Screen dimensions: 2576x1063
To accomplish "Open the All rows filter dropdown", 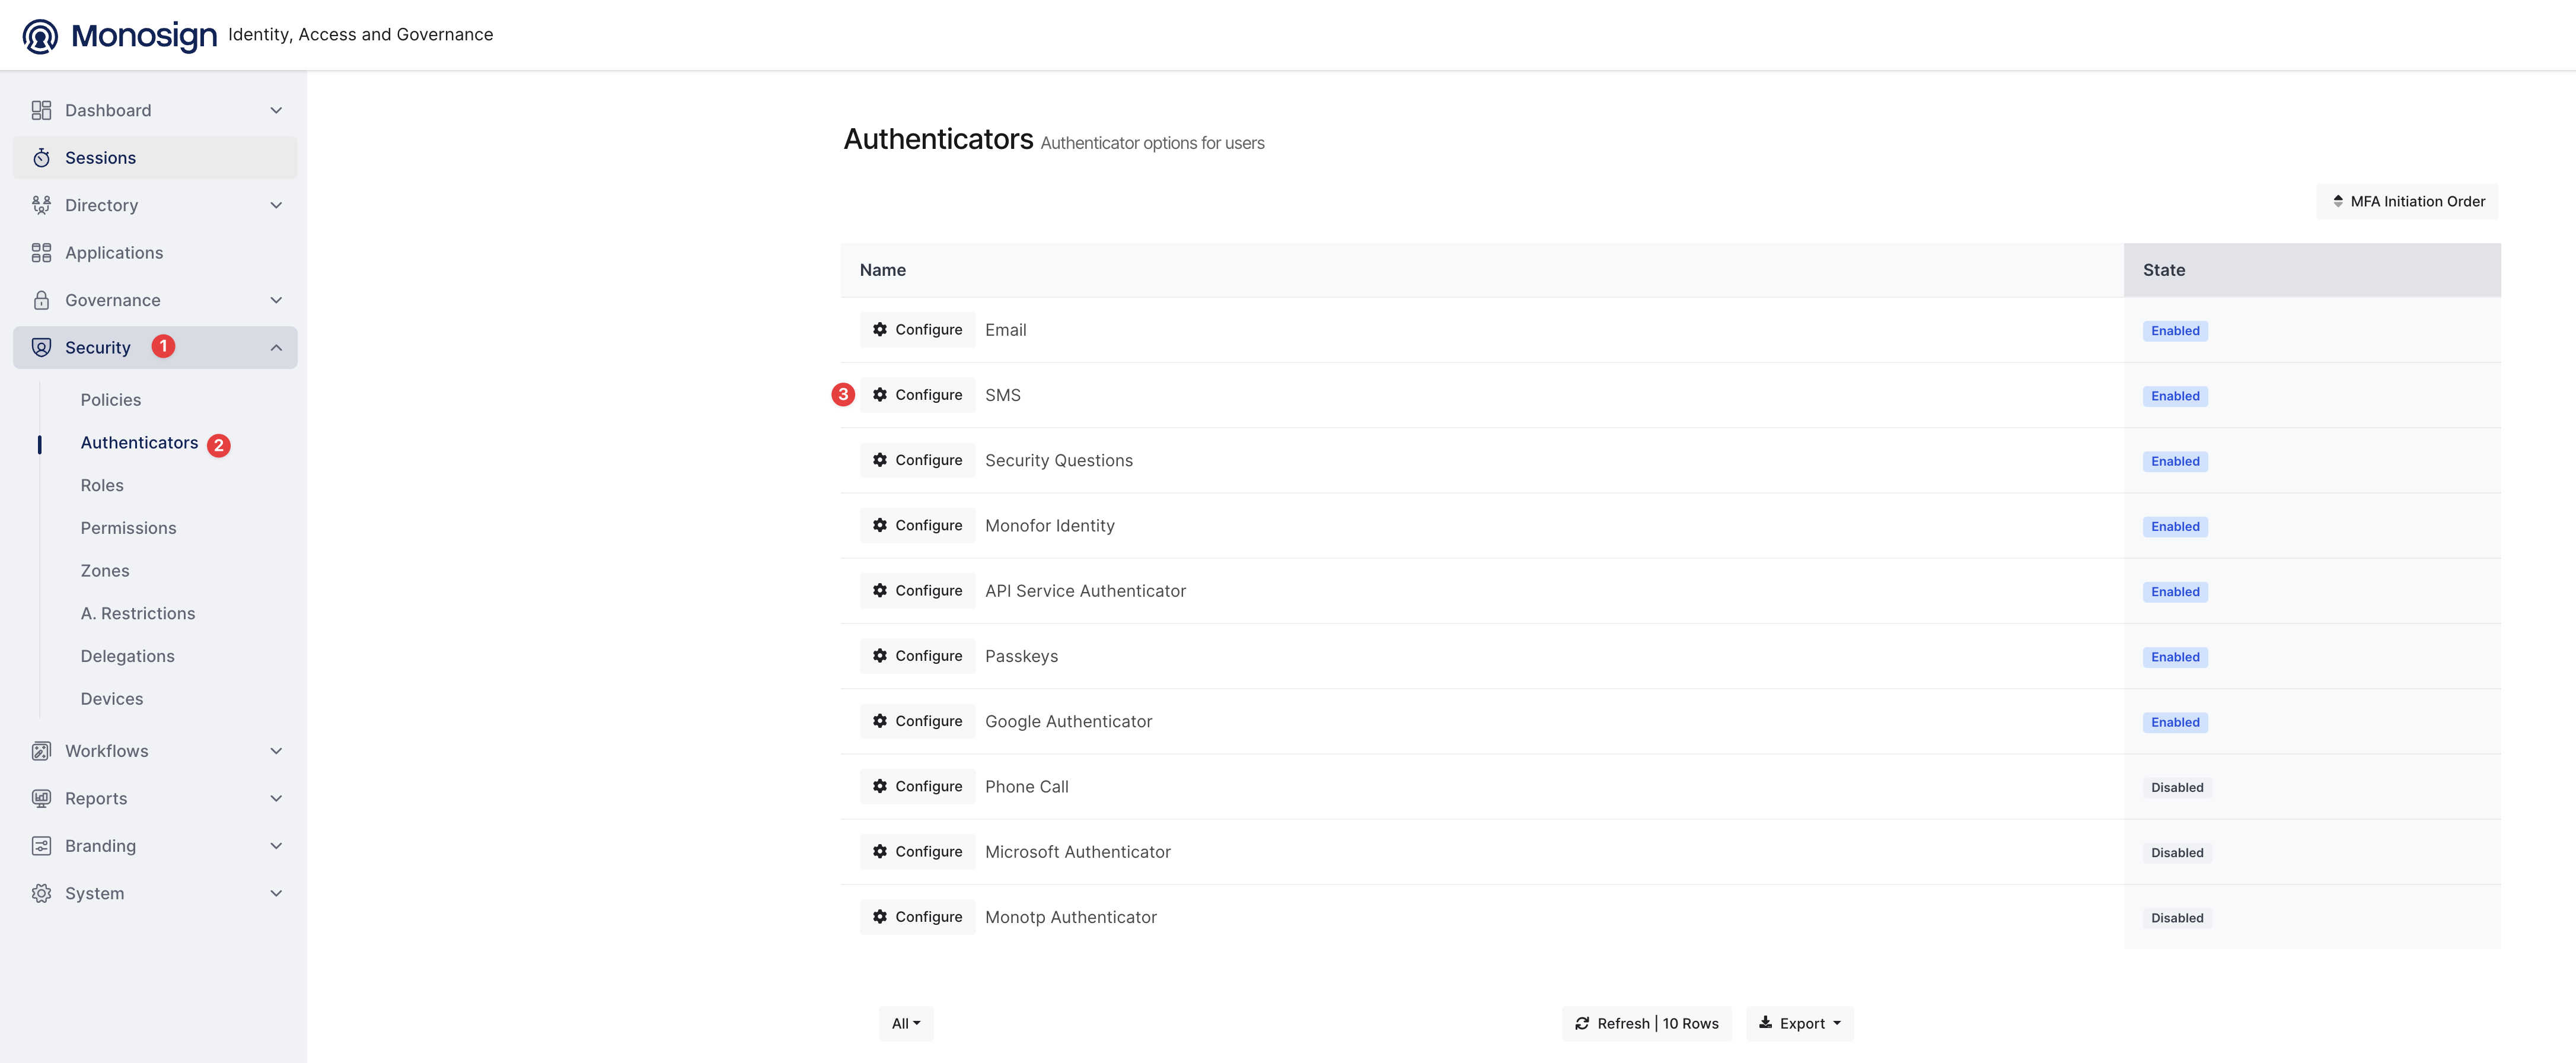I will 906,1023.
